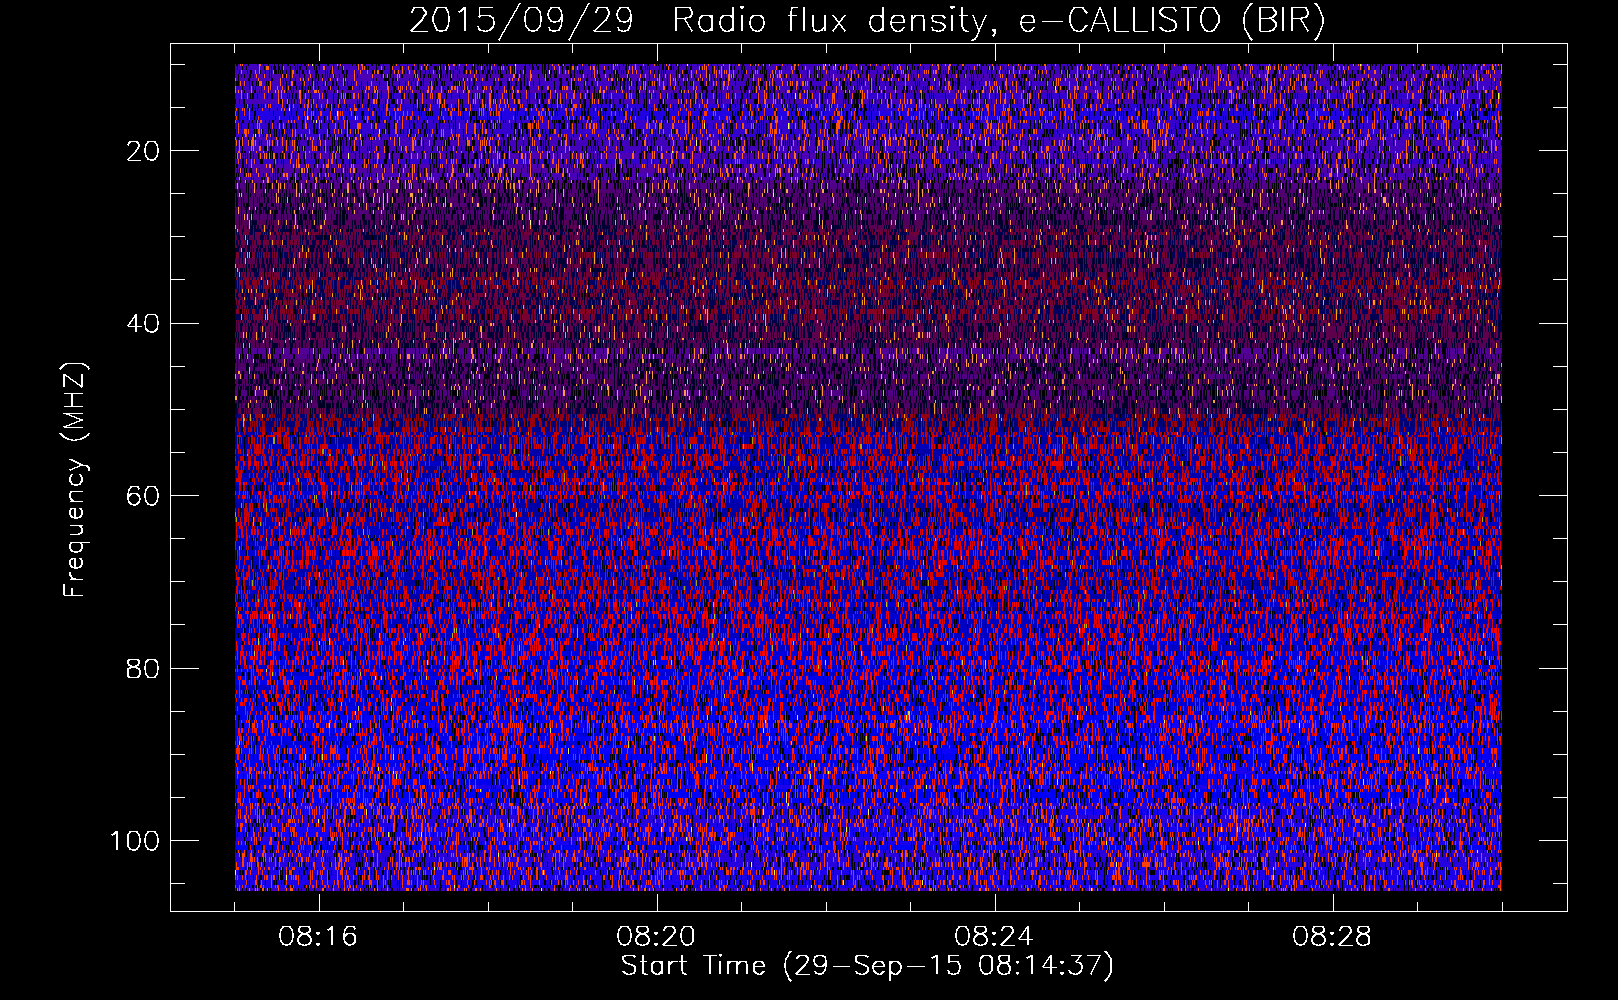
Task: Select the 'Frequency (MHZ)' axis label
Action: pos(75,480)
